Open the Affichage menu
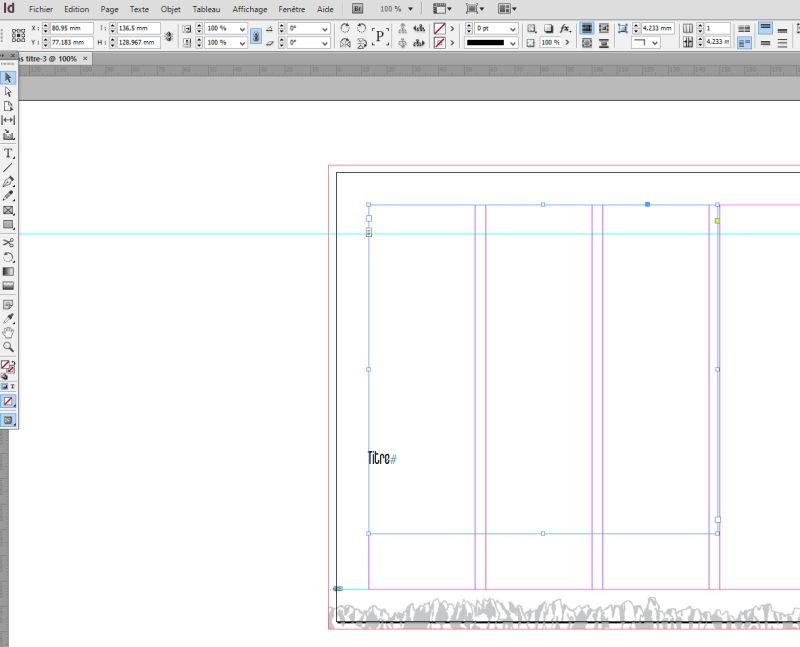Screen dimensions: 800x647 point(249,9)
